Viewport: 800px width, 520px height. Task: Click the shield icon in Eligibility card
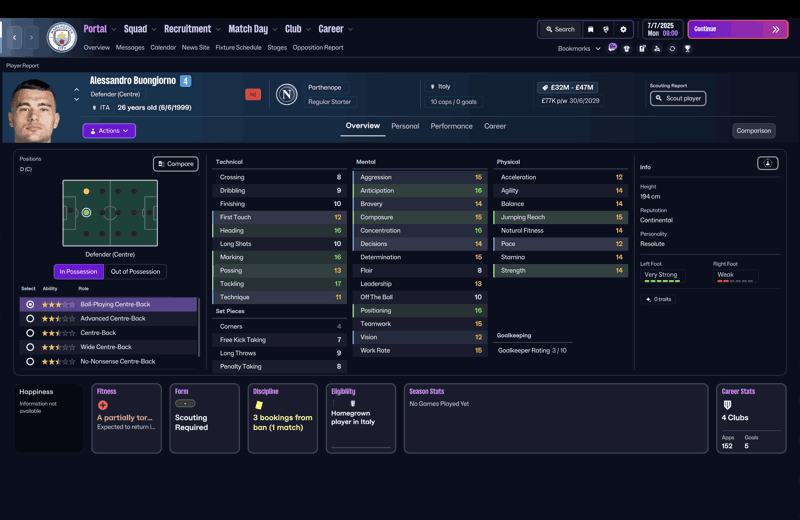pos(353,404)
